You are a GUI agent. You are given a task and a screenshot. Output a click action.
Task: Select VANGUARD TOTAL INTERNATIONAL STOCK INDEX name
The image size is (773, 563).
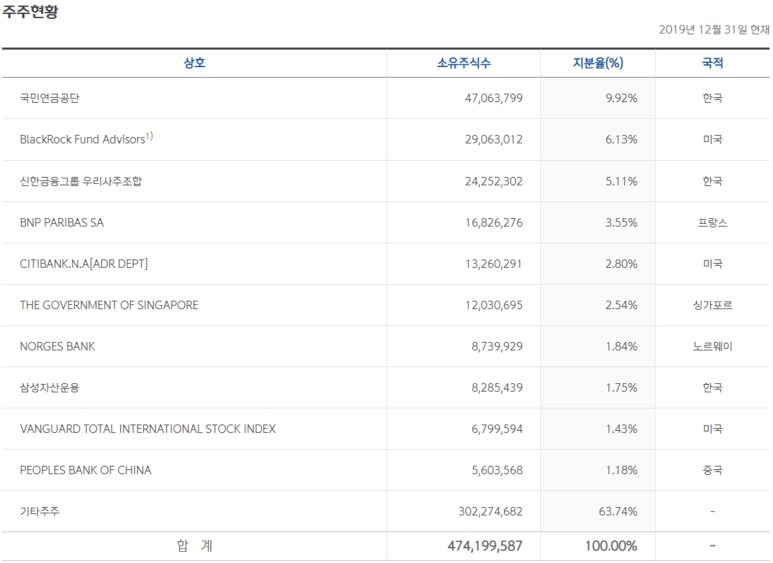coord(148,429)
